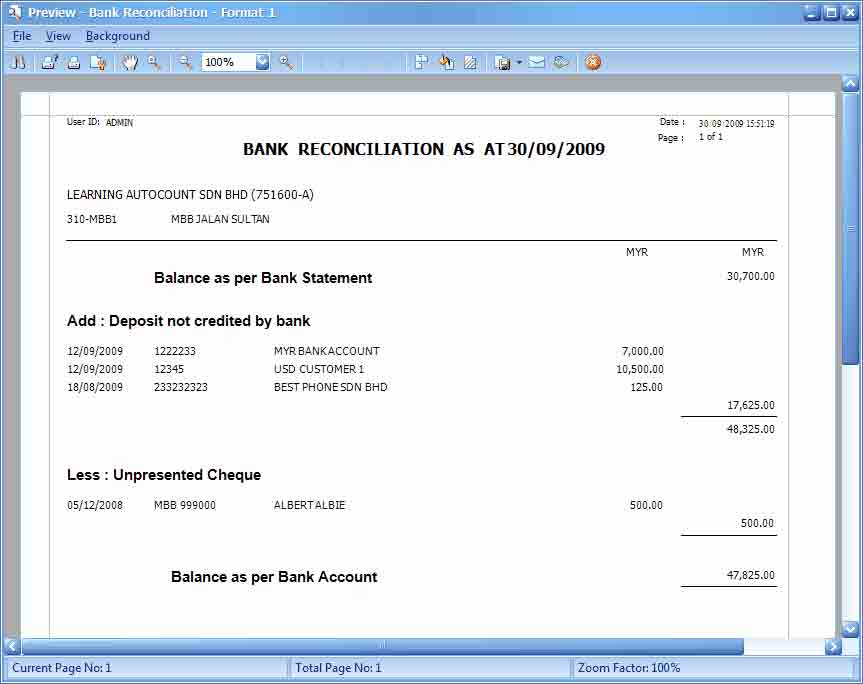Click the MYR BANK ACCOUNT entry
The width and height of the screenshot is (863, 684).
point(327,351)
